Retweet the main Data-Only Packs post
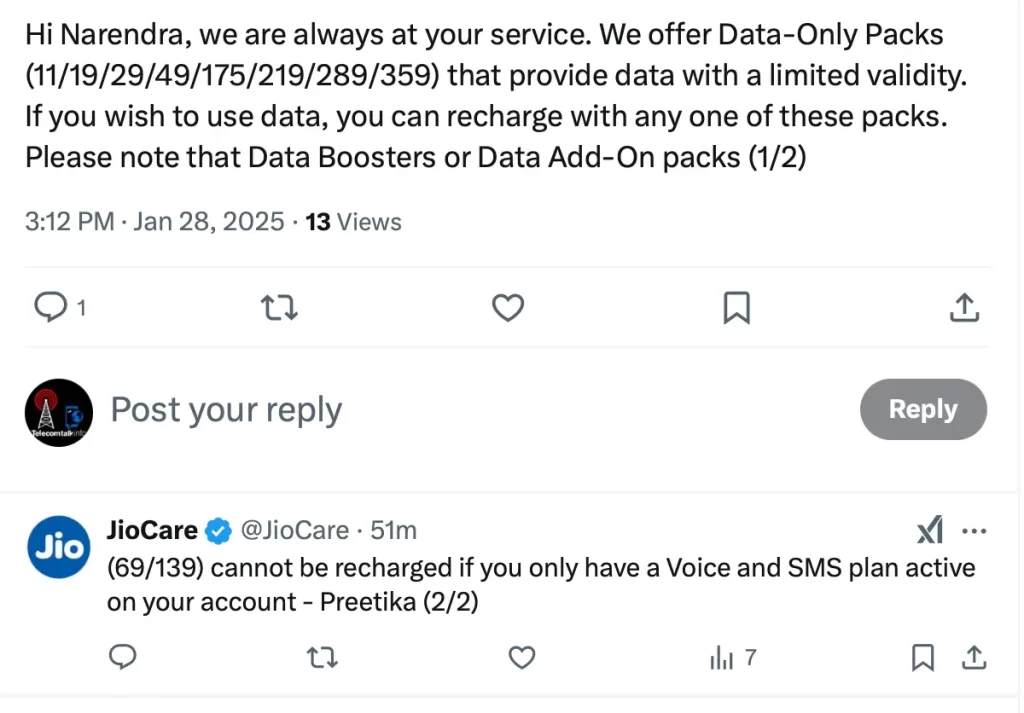 pyautogui.click(x=278, y=308)
